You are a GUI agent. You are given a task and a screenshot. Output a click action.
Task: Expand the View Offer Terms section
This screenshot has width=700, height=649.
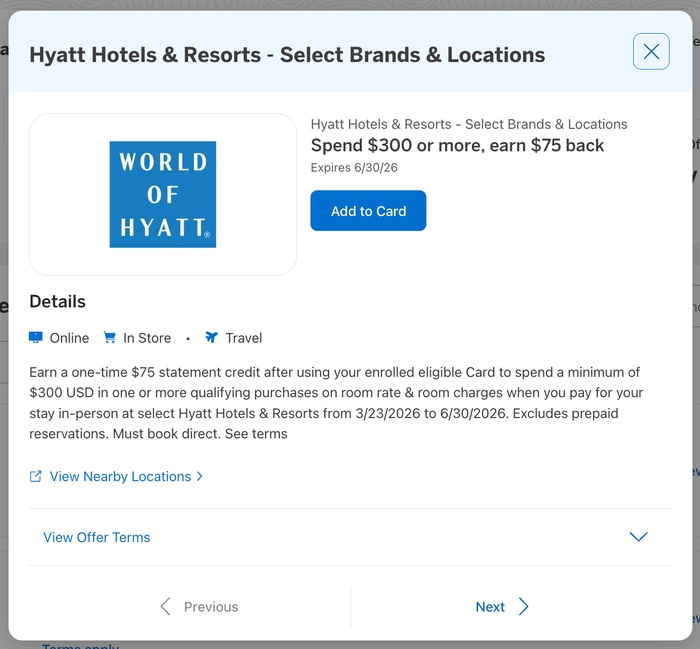pyautogui.click(x=350, y=537)
